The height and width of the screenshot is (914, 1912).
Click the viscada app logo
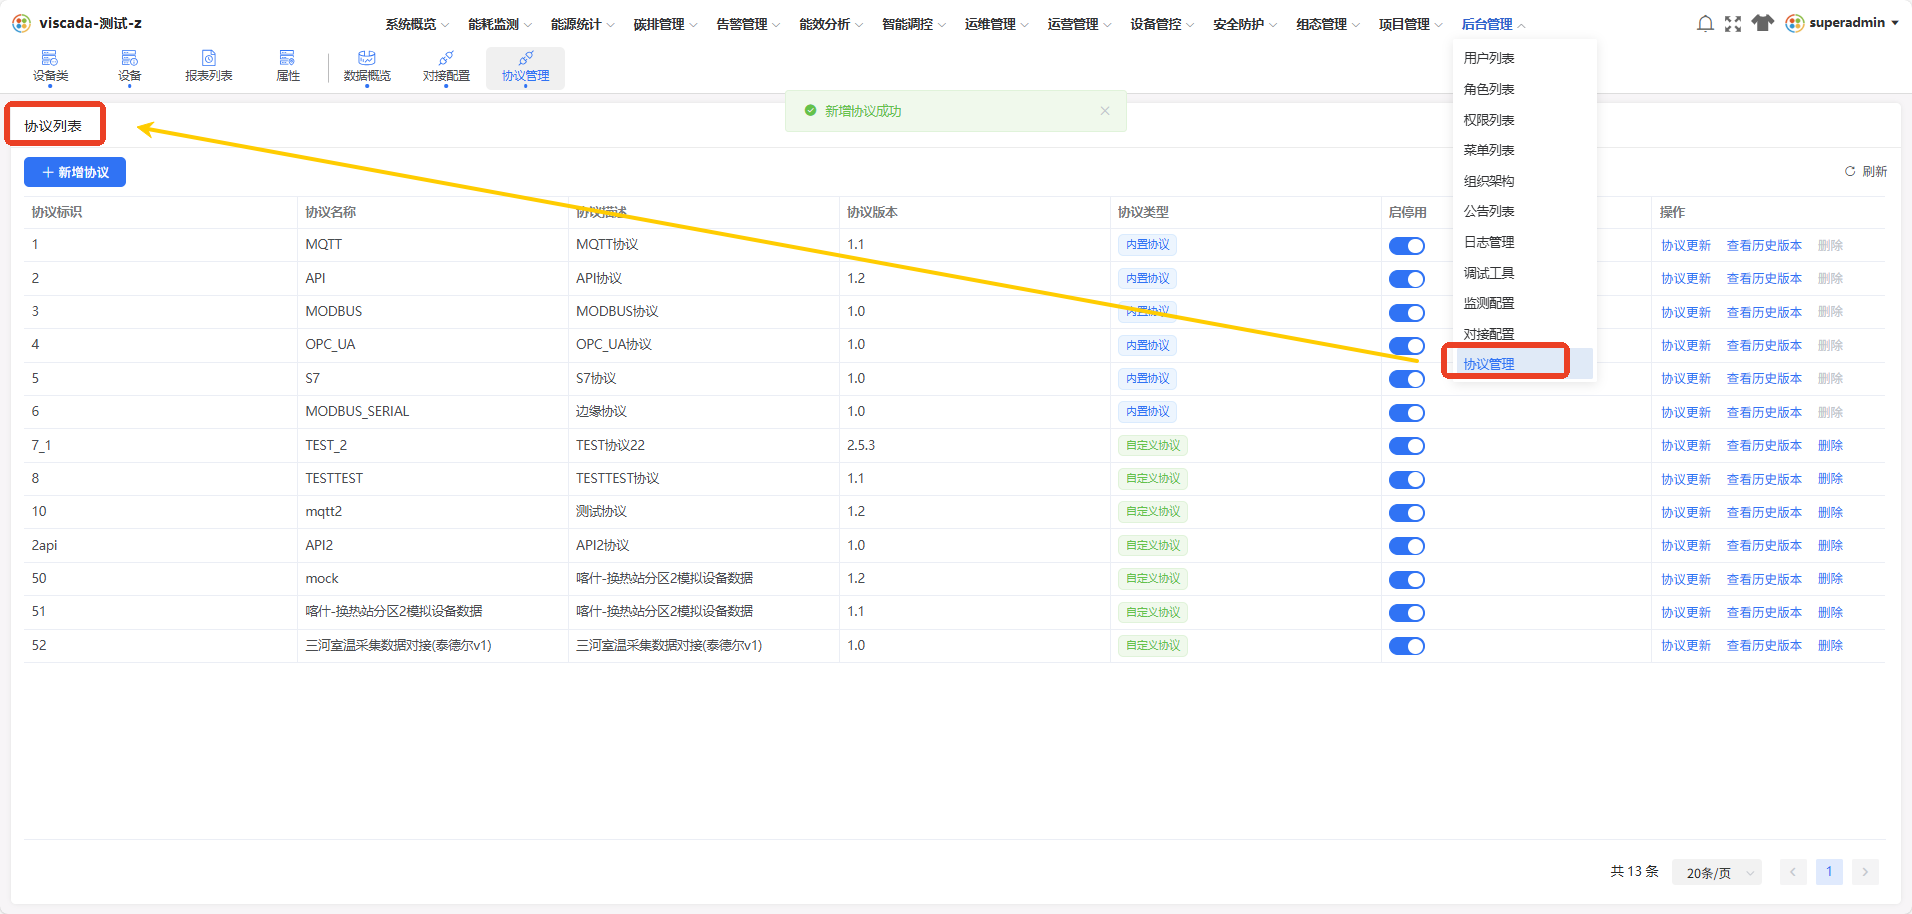(21, 23)
